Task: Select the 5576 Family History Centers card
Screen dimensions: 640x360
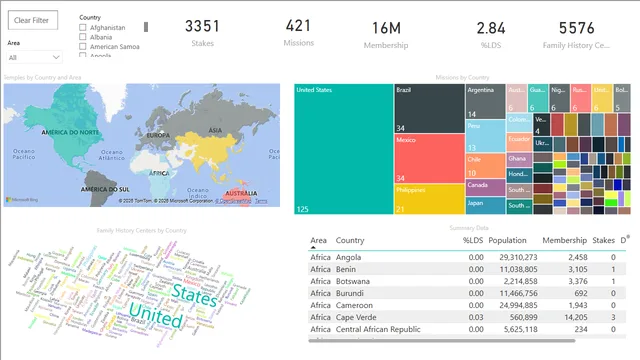Action: coord(576,35)
